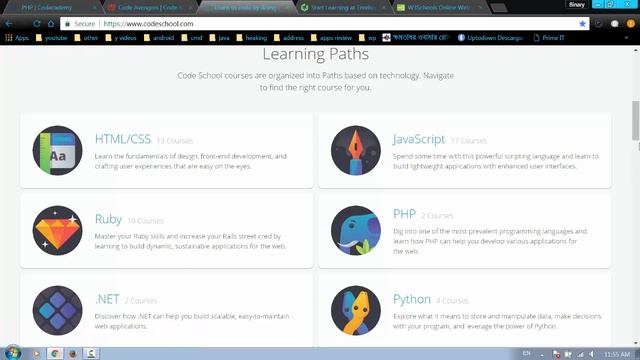Click the browser home icon
Screen dimensions: 640x360
[x=51, y=24]
